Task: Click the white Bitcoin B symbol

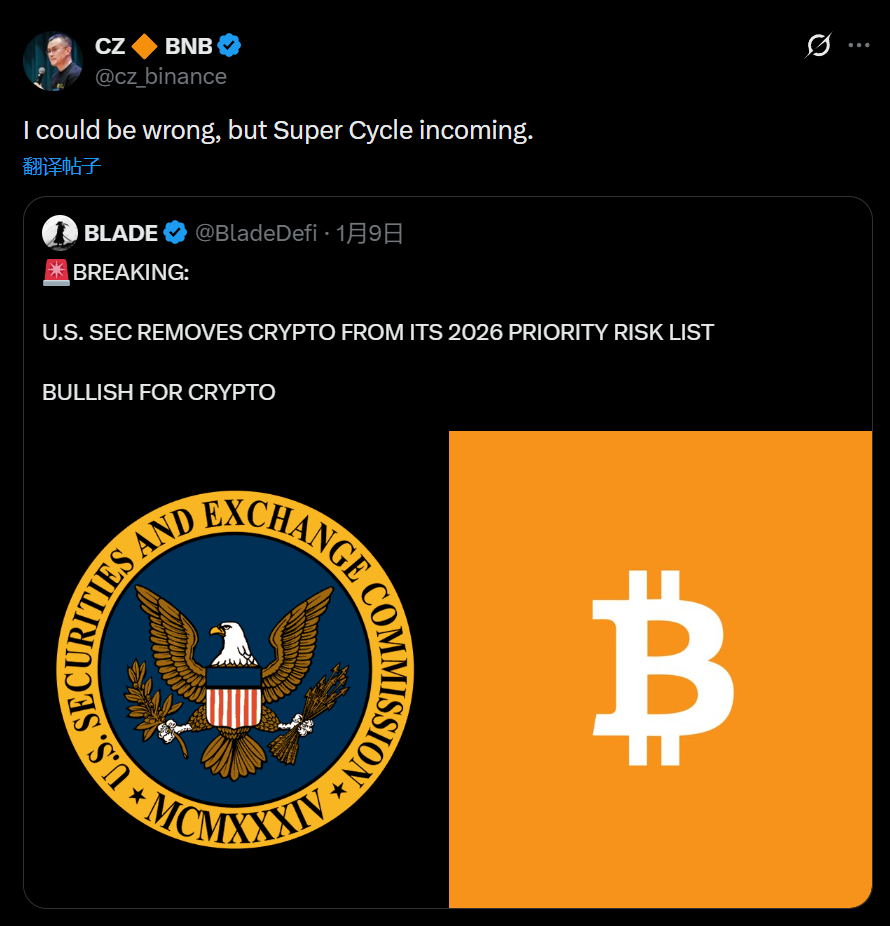Action: tap(662, 669)
